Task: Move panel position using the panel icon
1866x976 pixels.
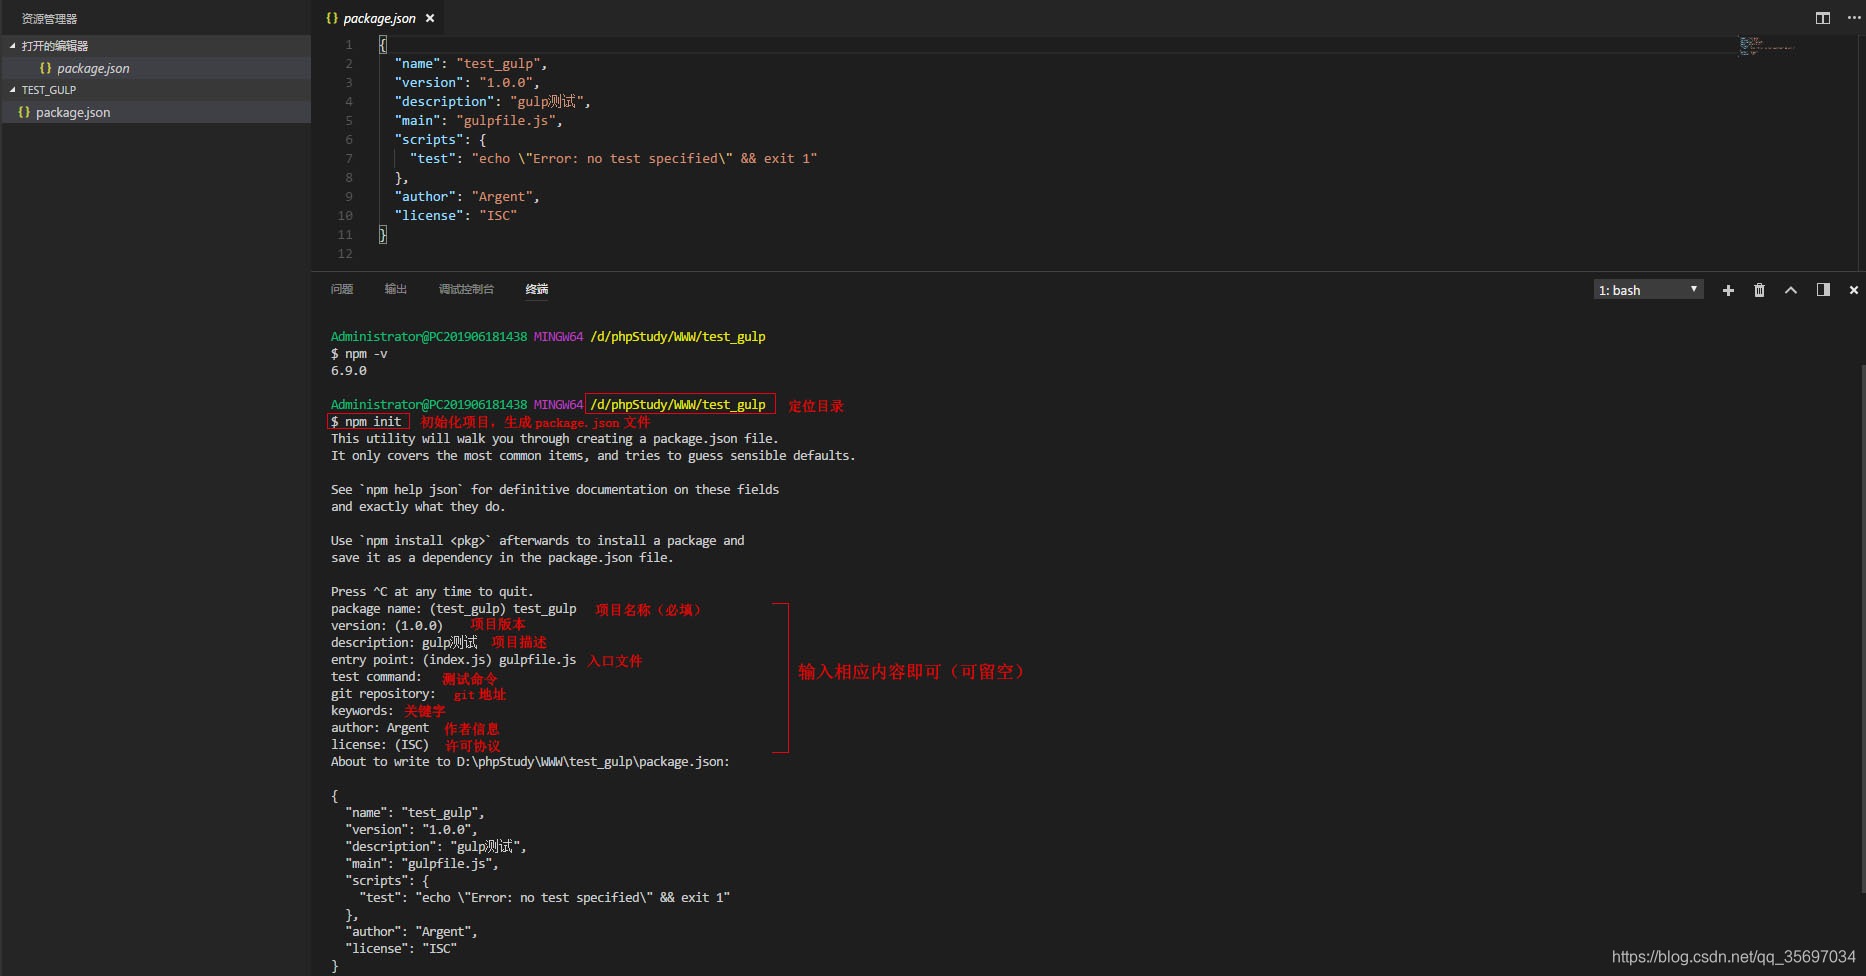Action: point(1823,290)
